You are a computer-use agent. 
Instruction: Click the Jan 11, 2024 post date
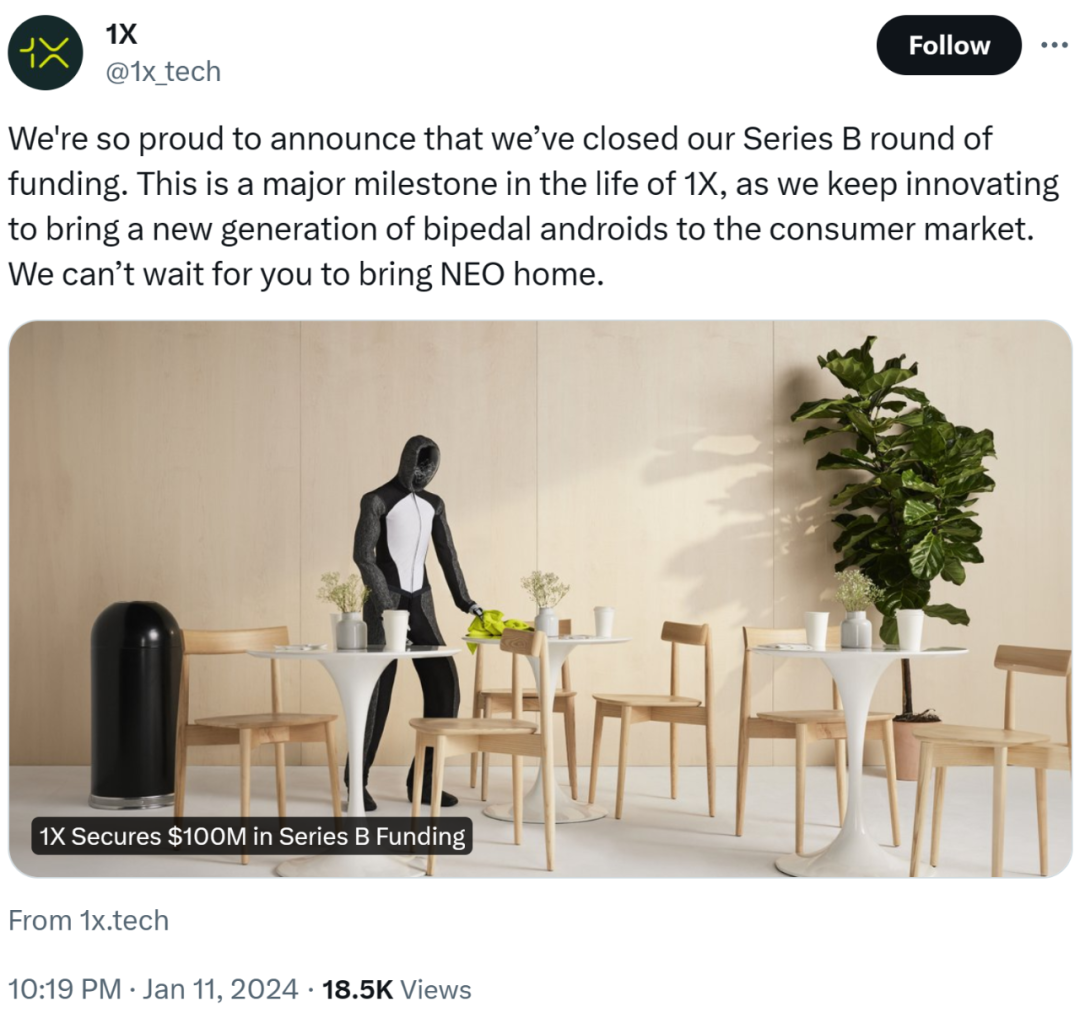tap(219, 990)
